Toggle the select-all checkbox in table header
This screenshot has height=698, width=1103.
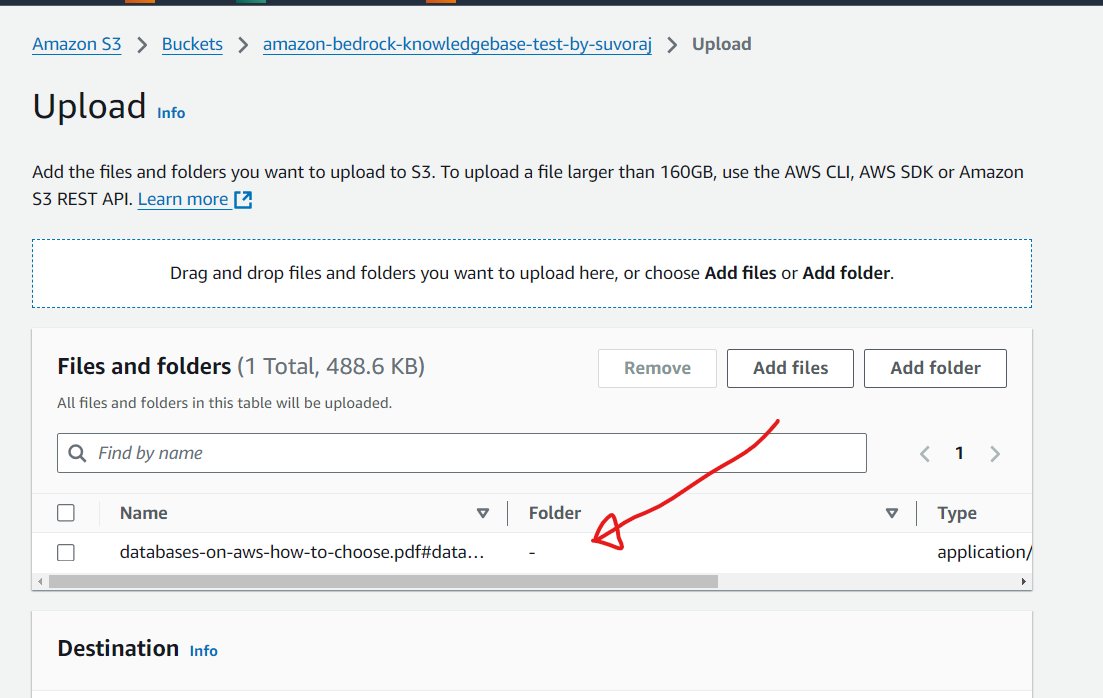[x=66, y=513]
